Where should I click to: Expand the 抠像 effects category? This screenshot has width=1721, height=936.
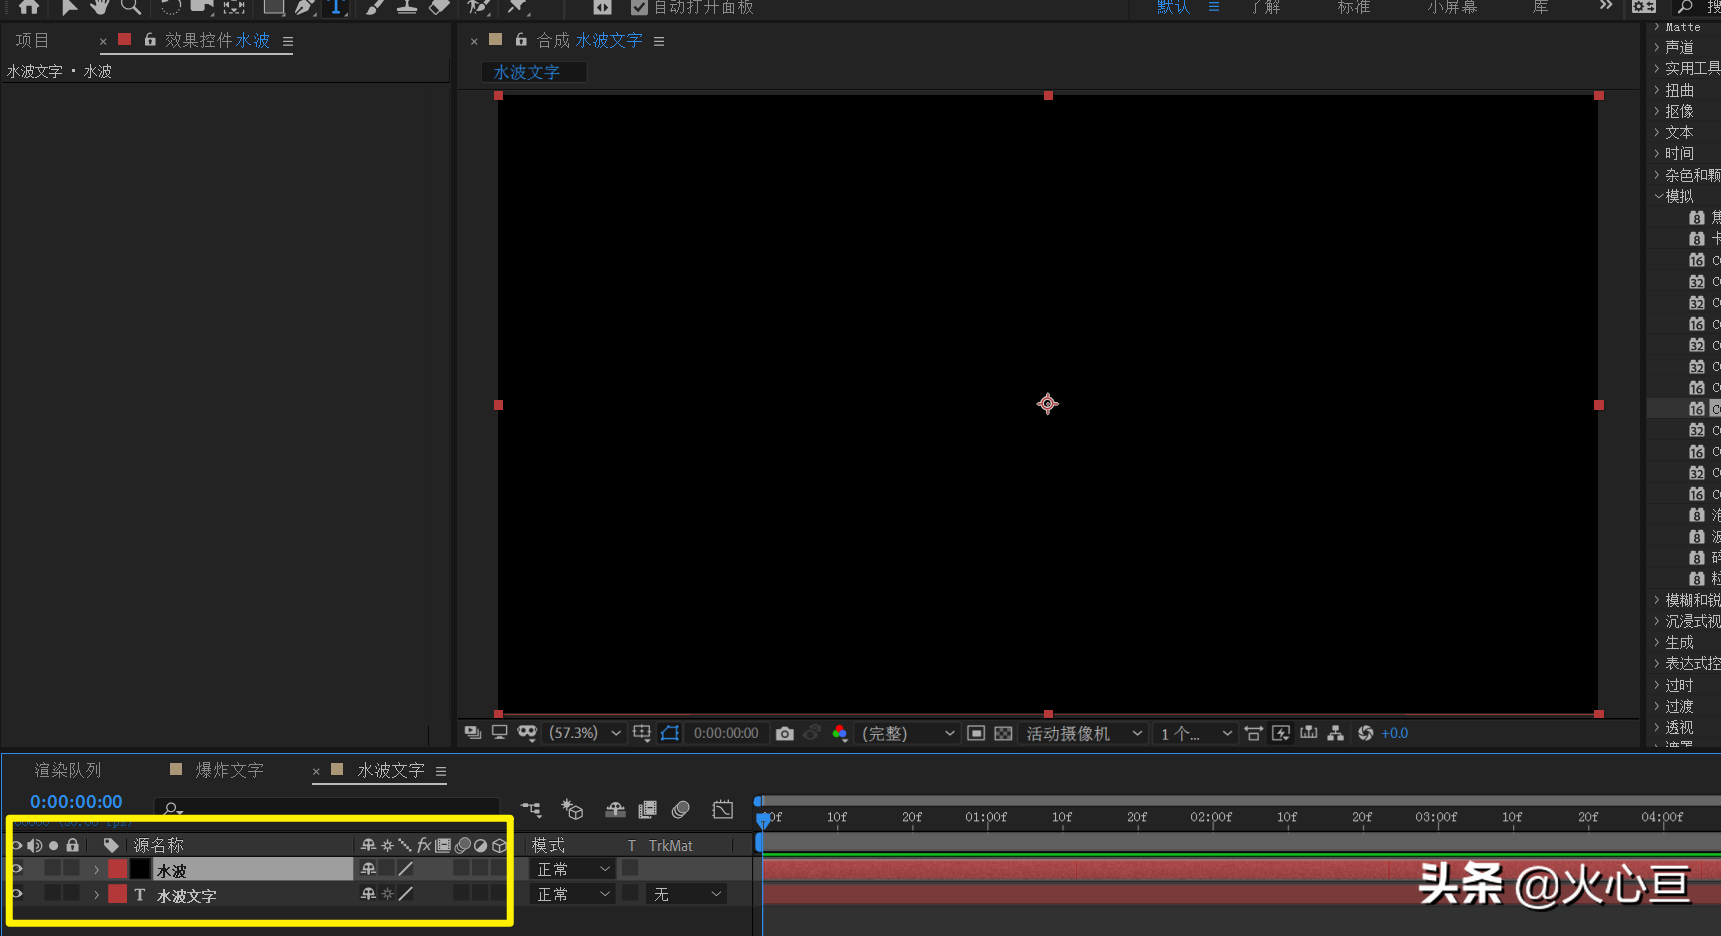coord(1657,111)
